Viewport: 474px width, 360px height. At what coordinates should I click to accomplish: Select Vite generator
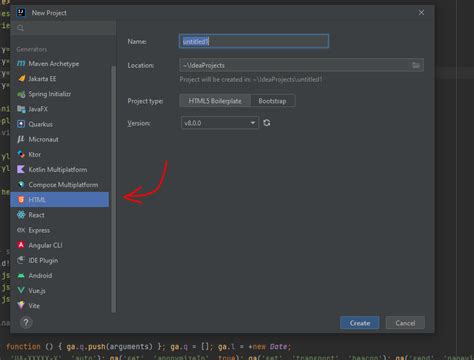tap(59, 305)
